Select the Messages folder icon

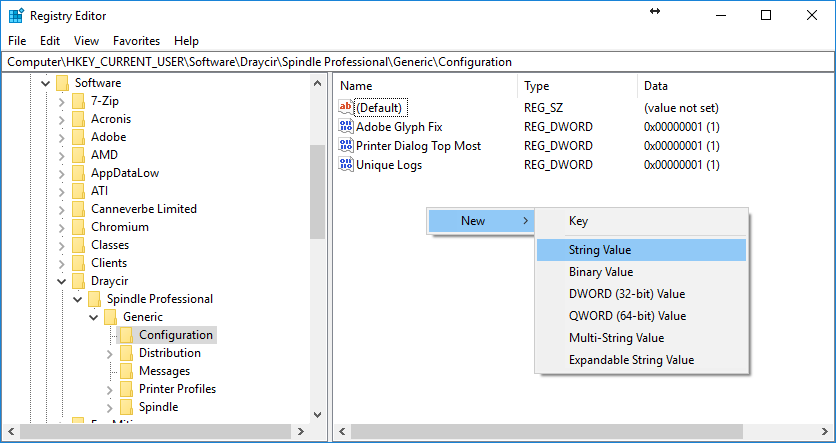pyautogui.click(x=126, y=371)
